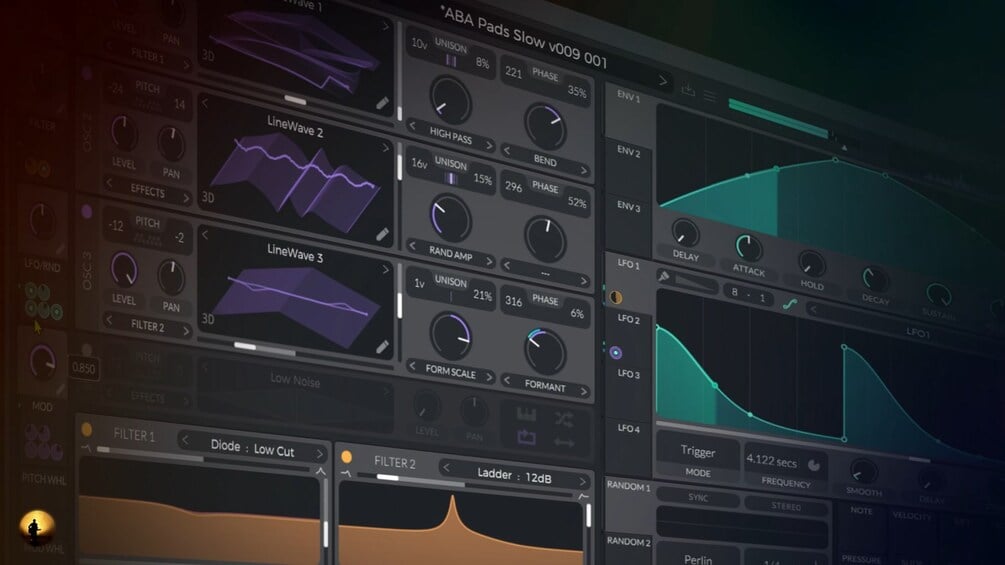The image size is (1005, 565).
Task: Load the next preset after ABA Pads Slow
Action: coord(663,81)
